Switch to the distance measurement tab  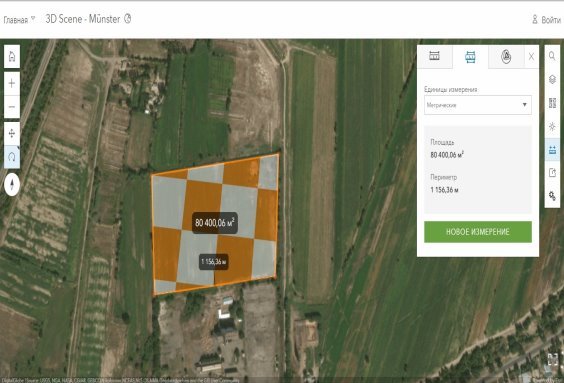(x=435, y=56)
